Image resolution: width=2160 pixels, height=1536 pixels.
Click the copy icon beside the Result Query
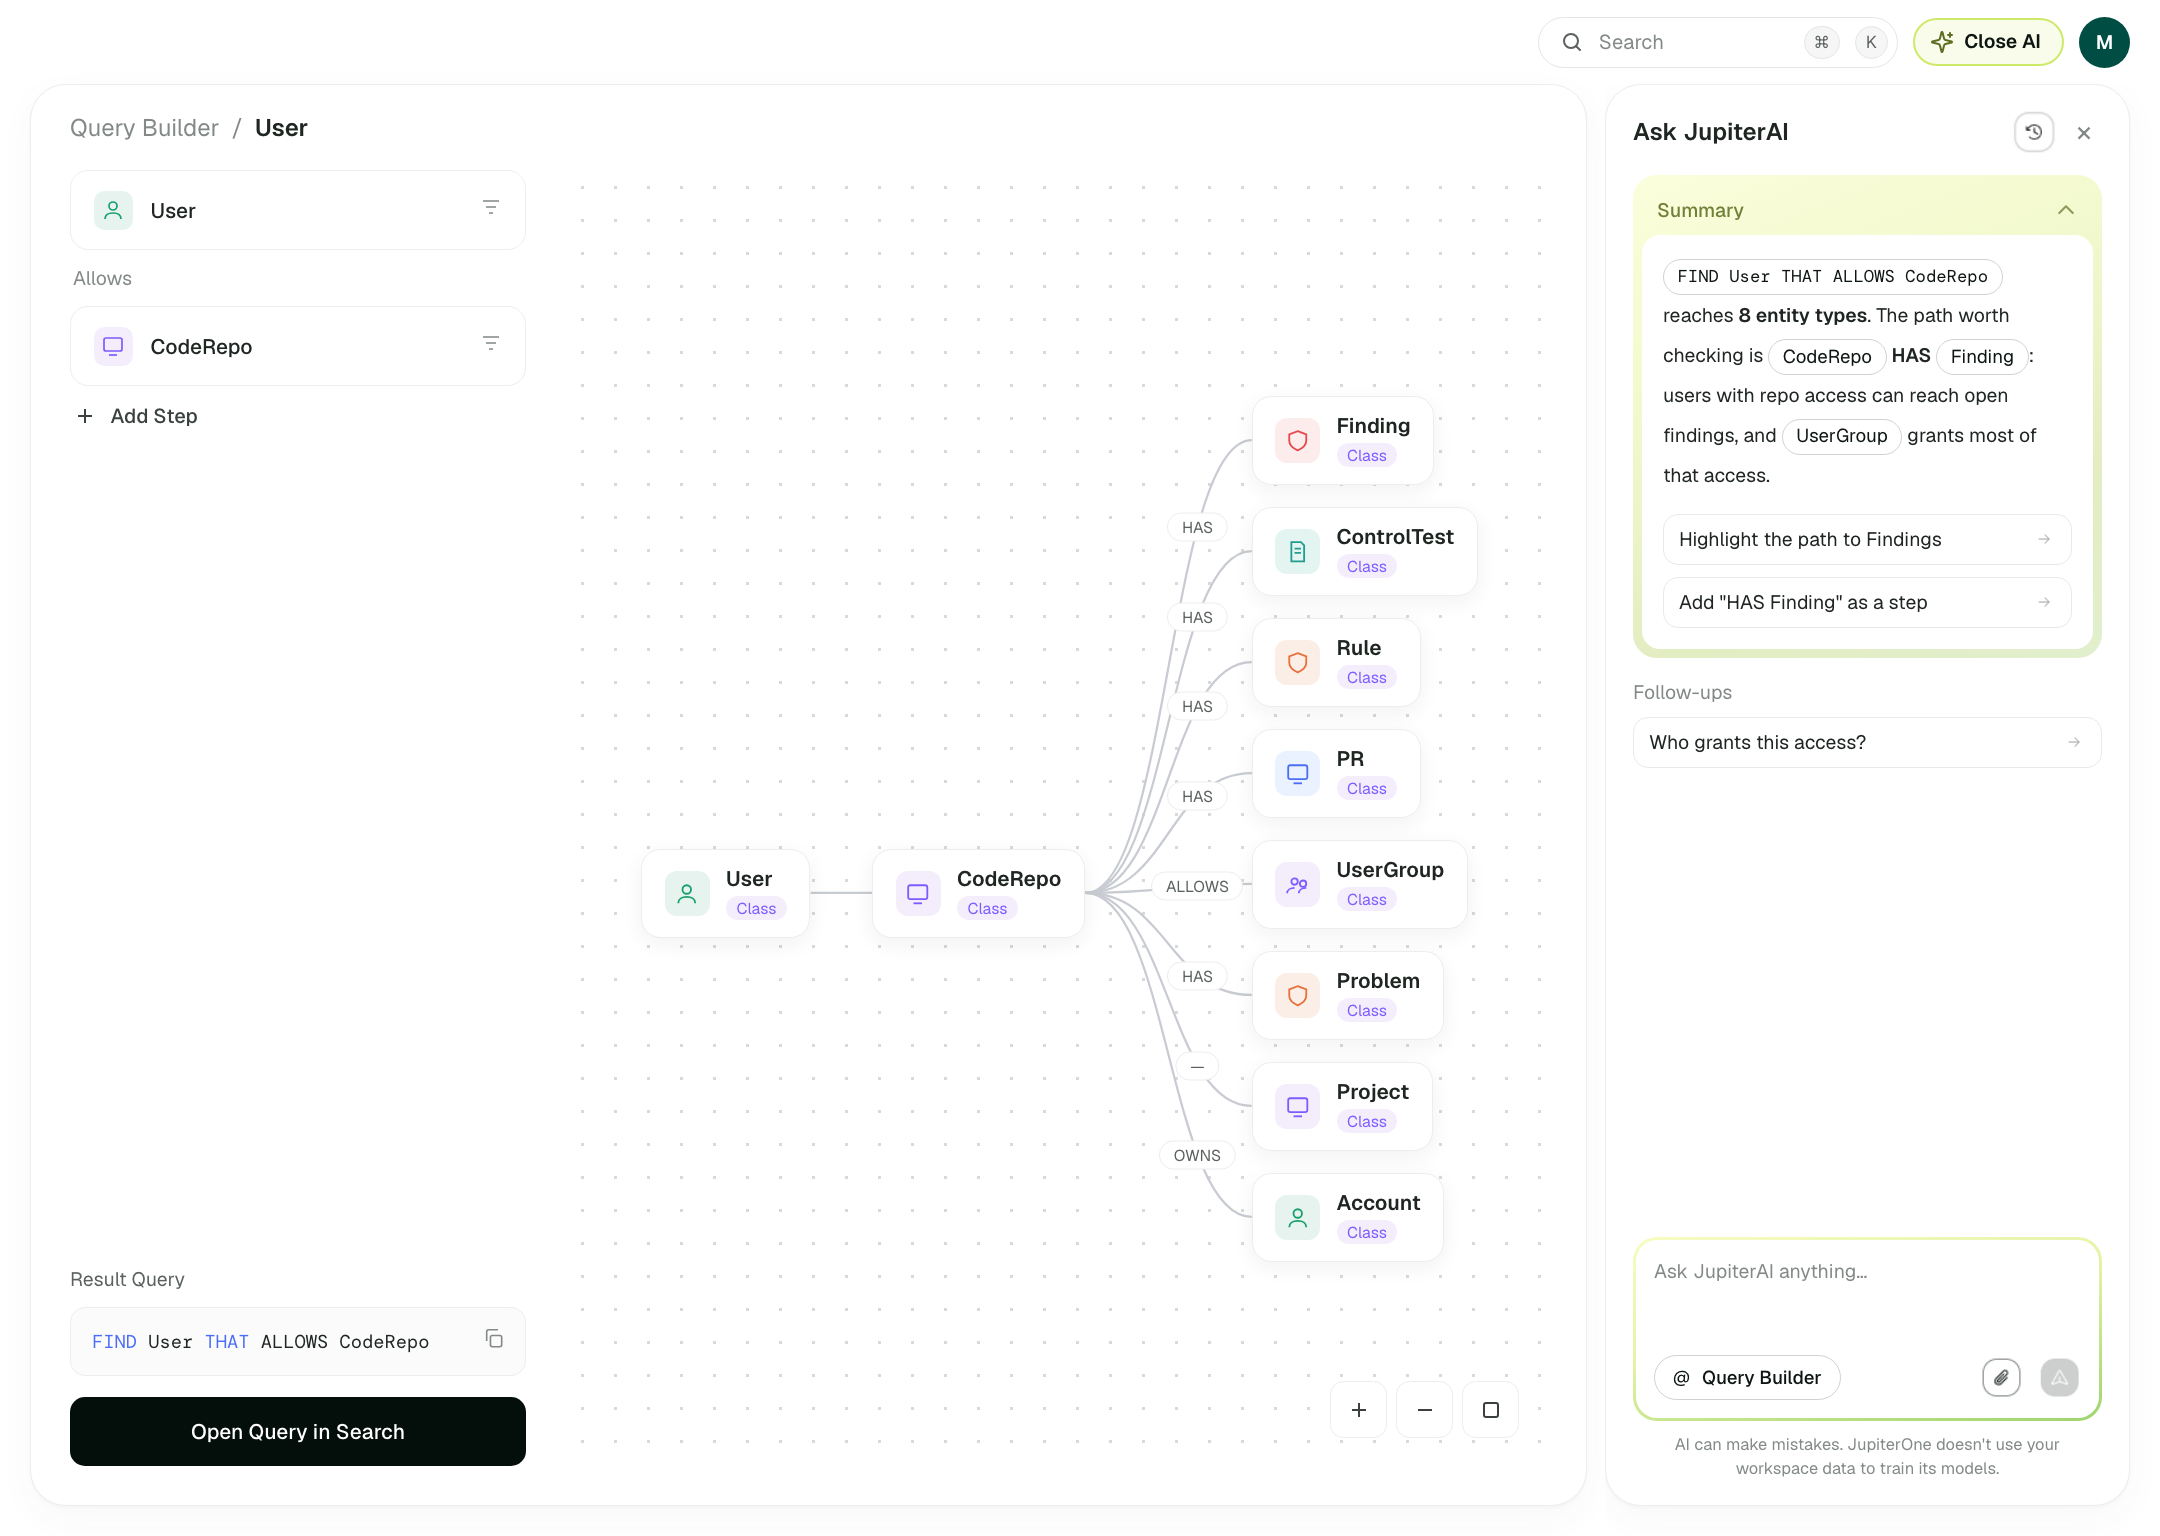[x=494, y=1339]
